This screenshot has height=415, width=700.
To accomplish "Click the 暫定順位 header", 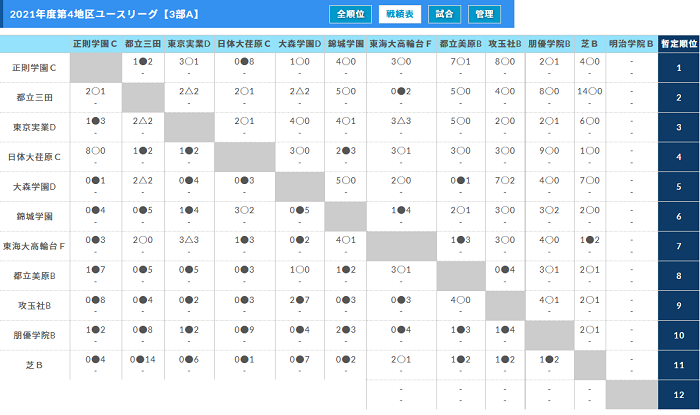I will (x=679, y=44).
